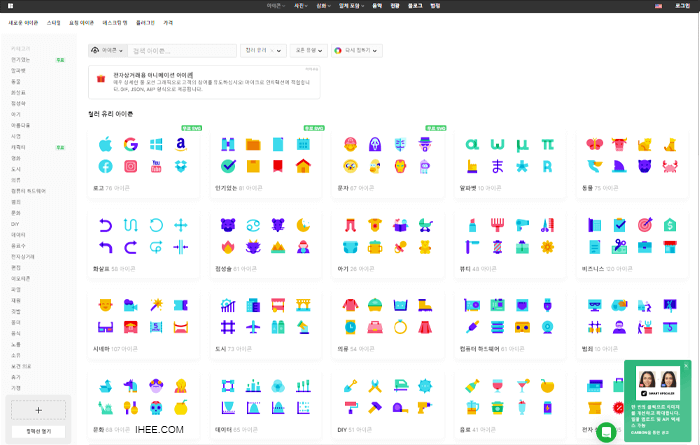Click the four-way move arrows icon
Viewport: 700px width, 445px height.
click(x=181, y=225)
